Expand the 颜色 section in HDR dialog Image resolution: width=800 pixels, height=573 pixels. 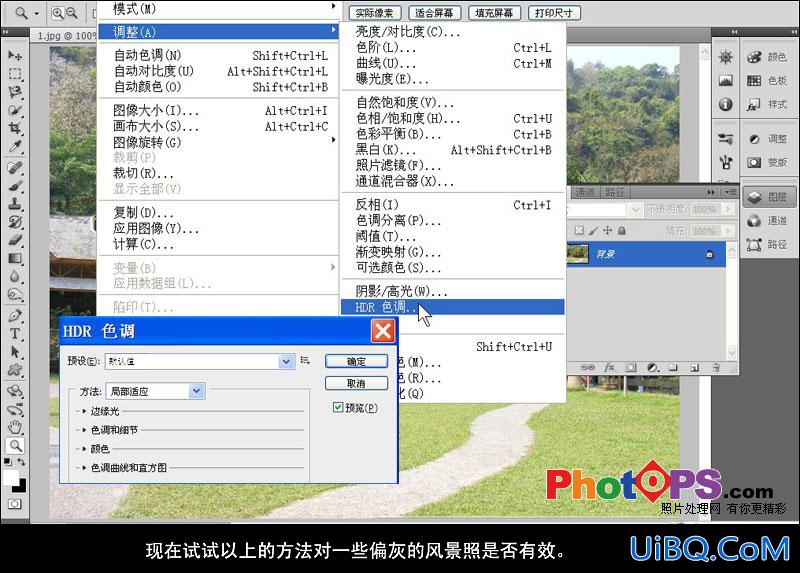[x=85, y=449]
